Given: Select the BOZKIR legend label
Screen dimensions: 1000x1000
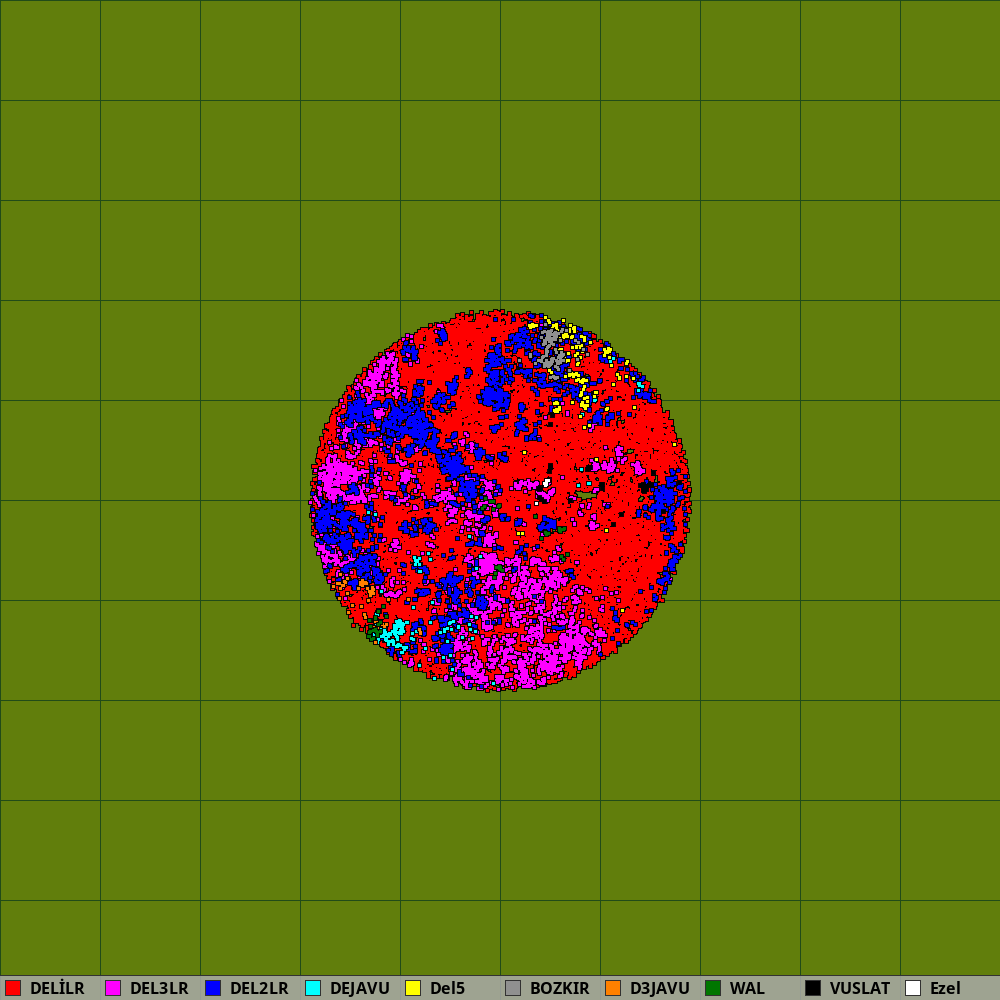Looking at the screenshot, I should click(x=559, y=988).
